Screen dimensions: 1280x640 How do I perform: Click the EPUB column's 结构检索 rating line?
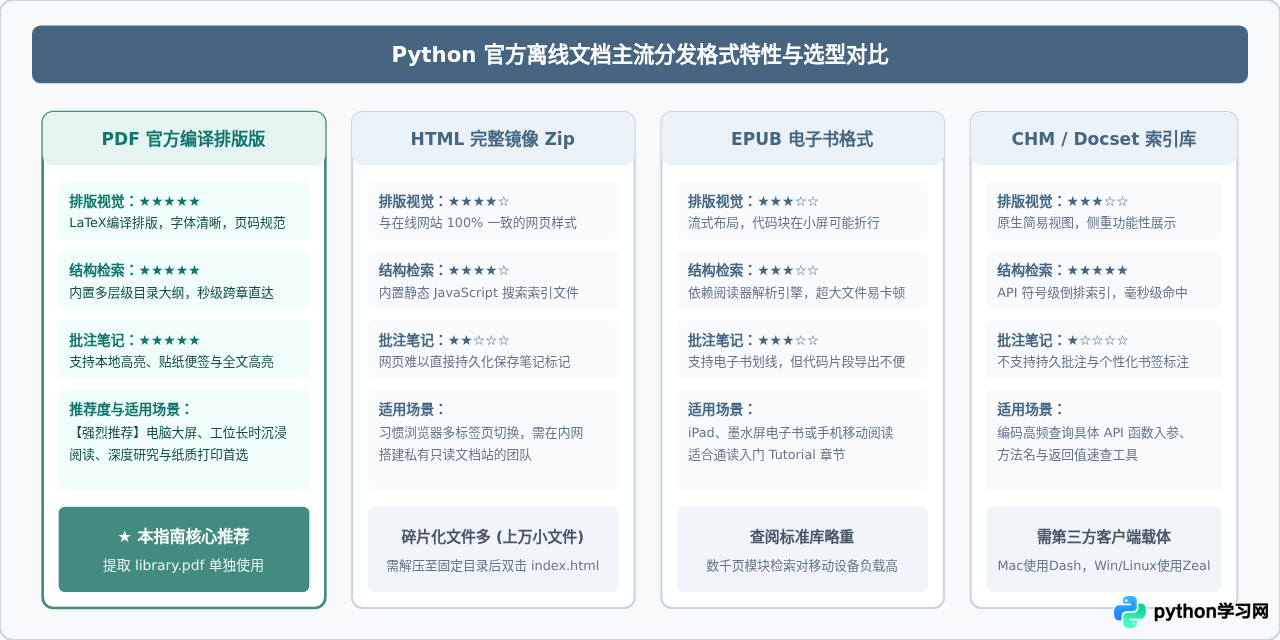pos(754,270)
